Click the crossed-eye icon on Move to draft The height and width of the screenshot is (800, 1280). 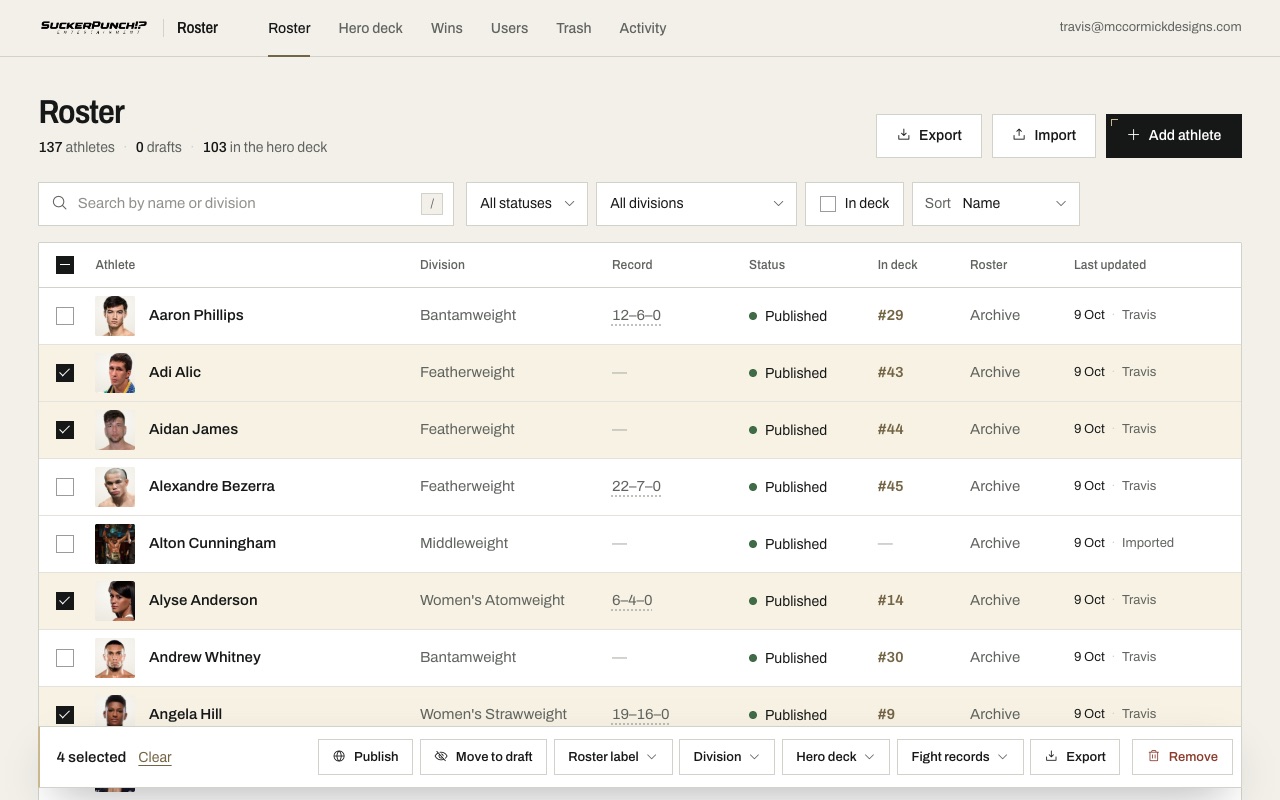coord(441,756)
